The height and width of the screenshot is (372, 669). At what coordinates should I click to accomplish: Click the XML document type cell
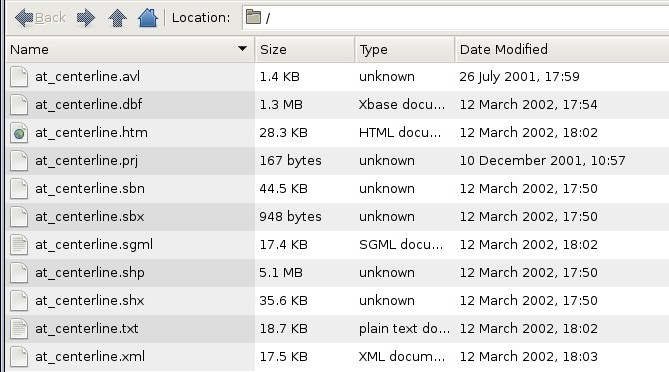tap(402, 357)
